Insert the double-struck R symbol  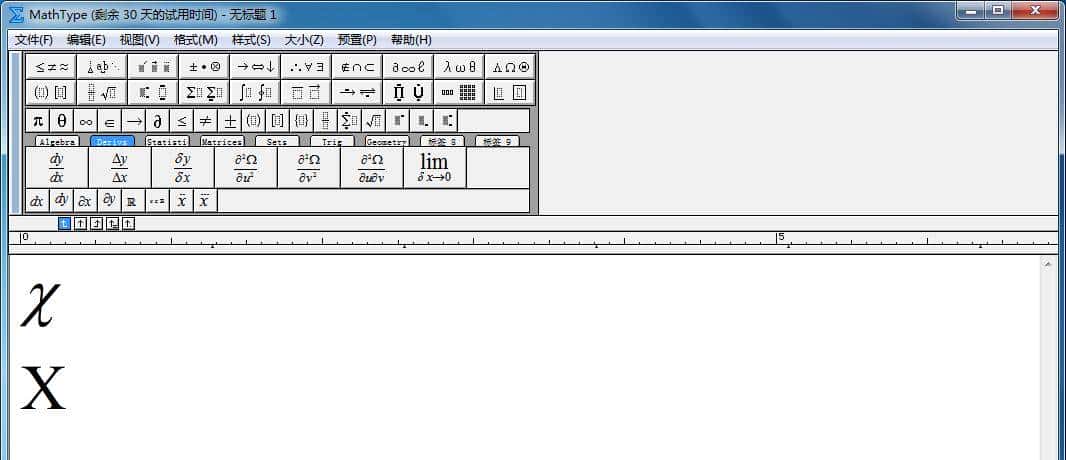(x=133, y=201)
